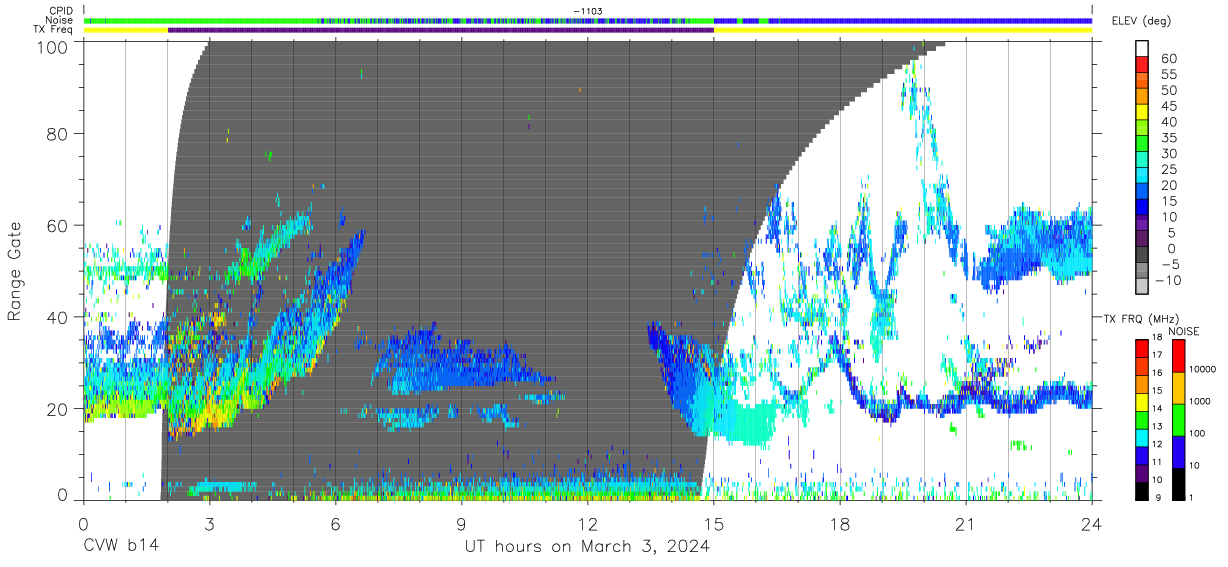Click the 'UT hours on March 3, 2024' title

coord(587,547)
